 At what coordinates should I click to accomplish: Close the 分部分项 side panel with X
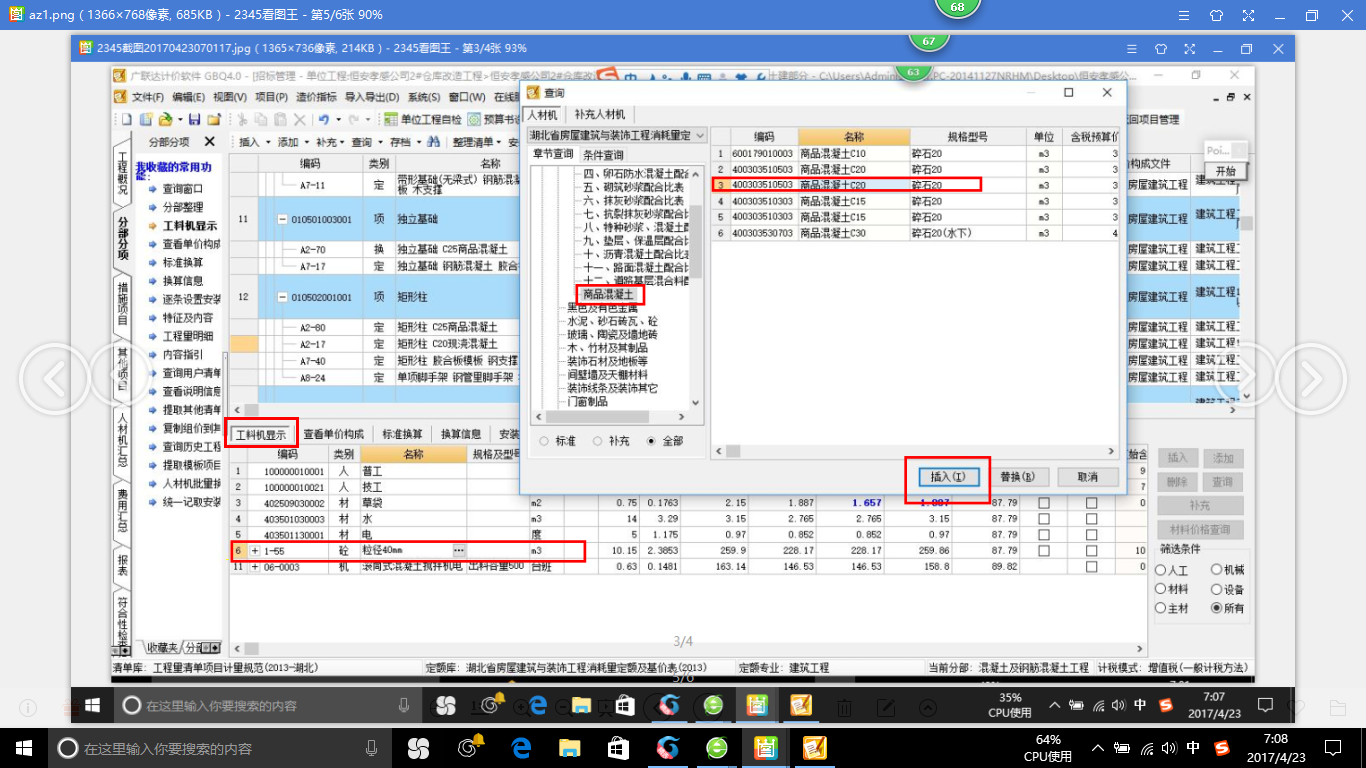tap(209, 142)
